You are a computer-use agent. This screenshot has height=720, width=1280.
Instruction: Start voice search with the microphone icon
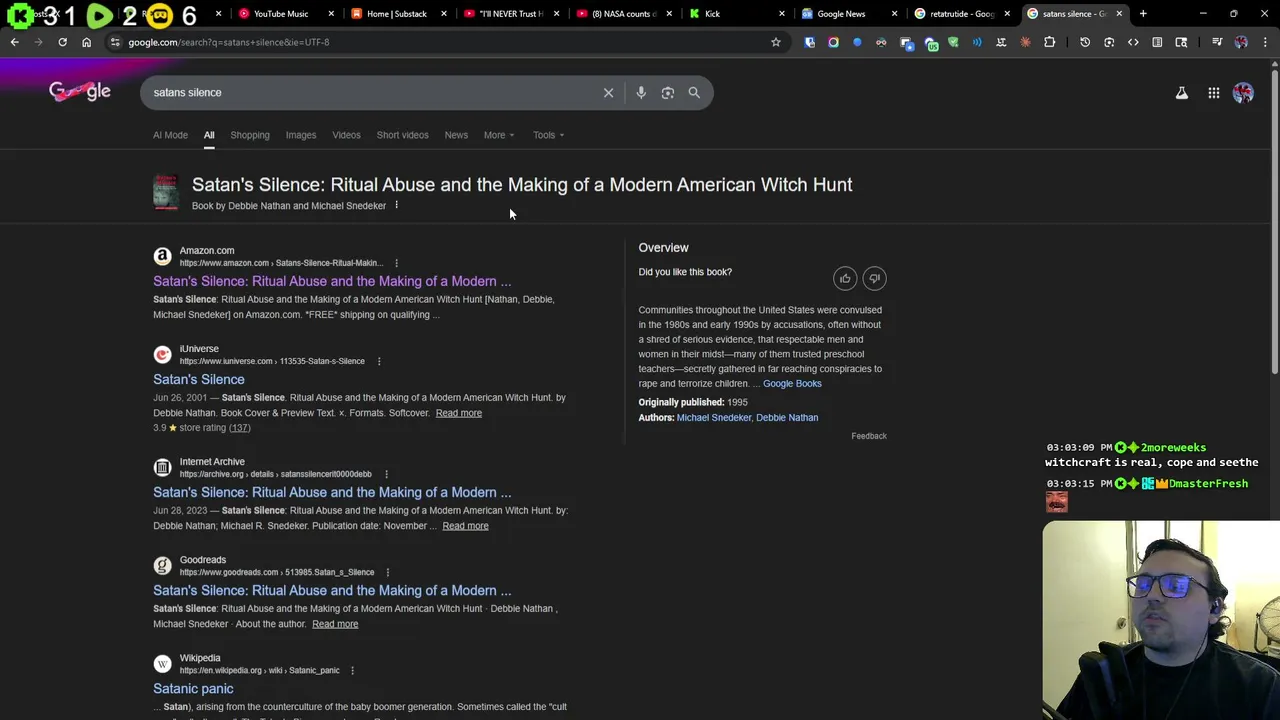(x=641, y=92)
